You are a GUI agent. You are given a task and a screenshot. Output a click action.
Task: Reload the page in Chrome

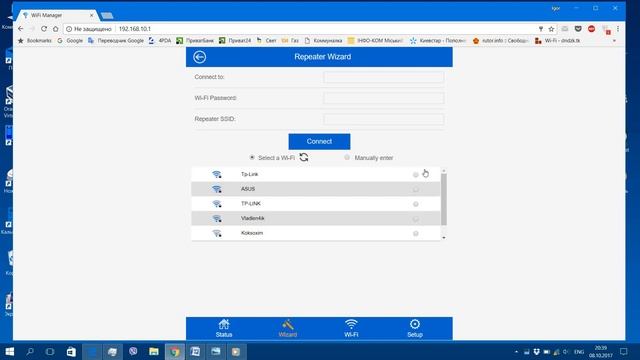click(44, 29)
